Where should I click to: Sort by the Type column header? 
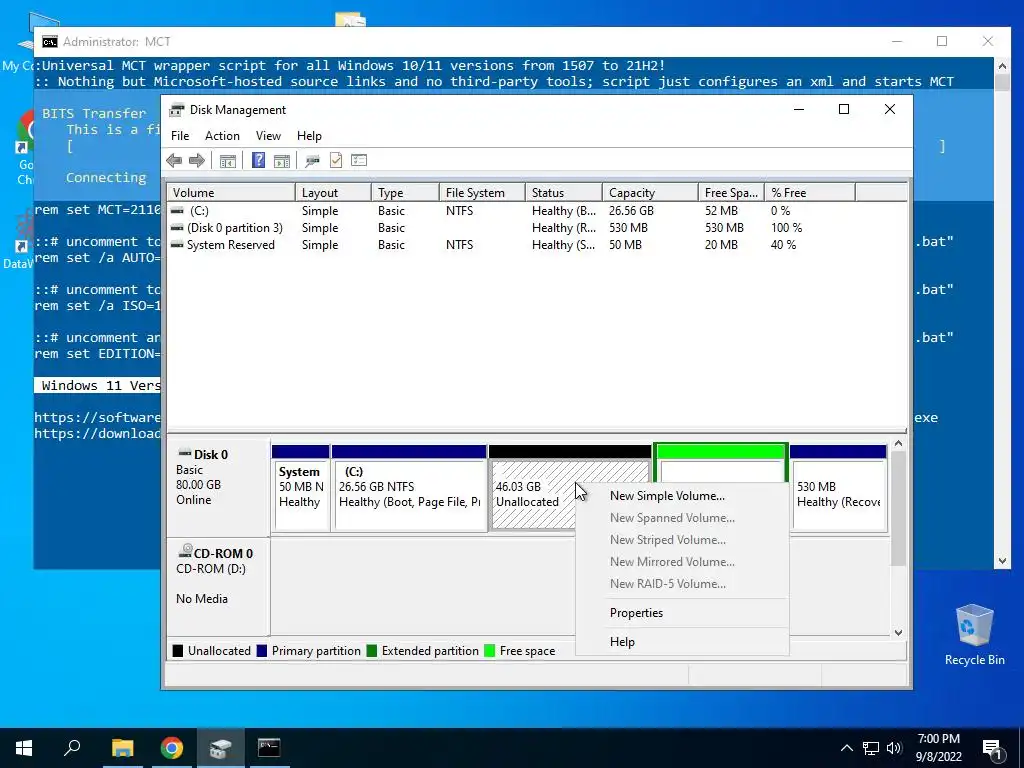tap(405, 193)
